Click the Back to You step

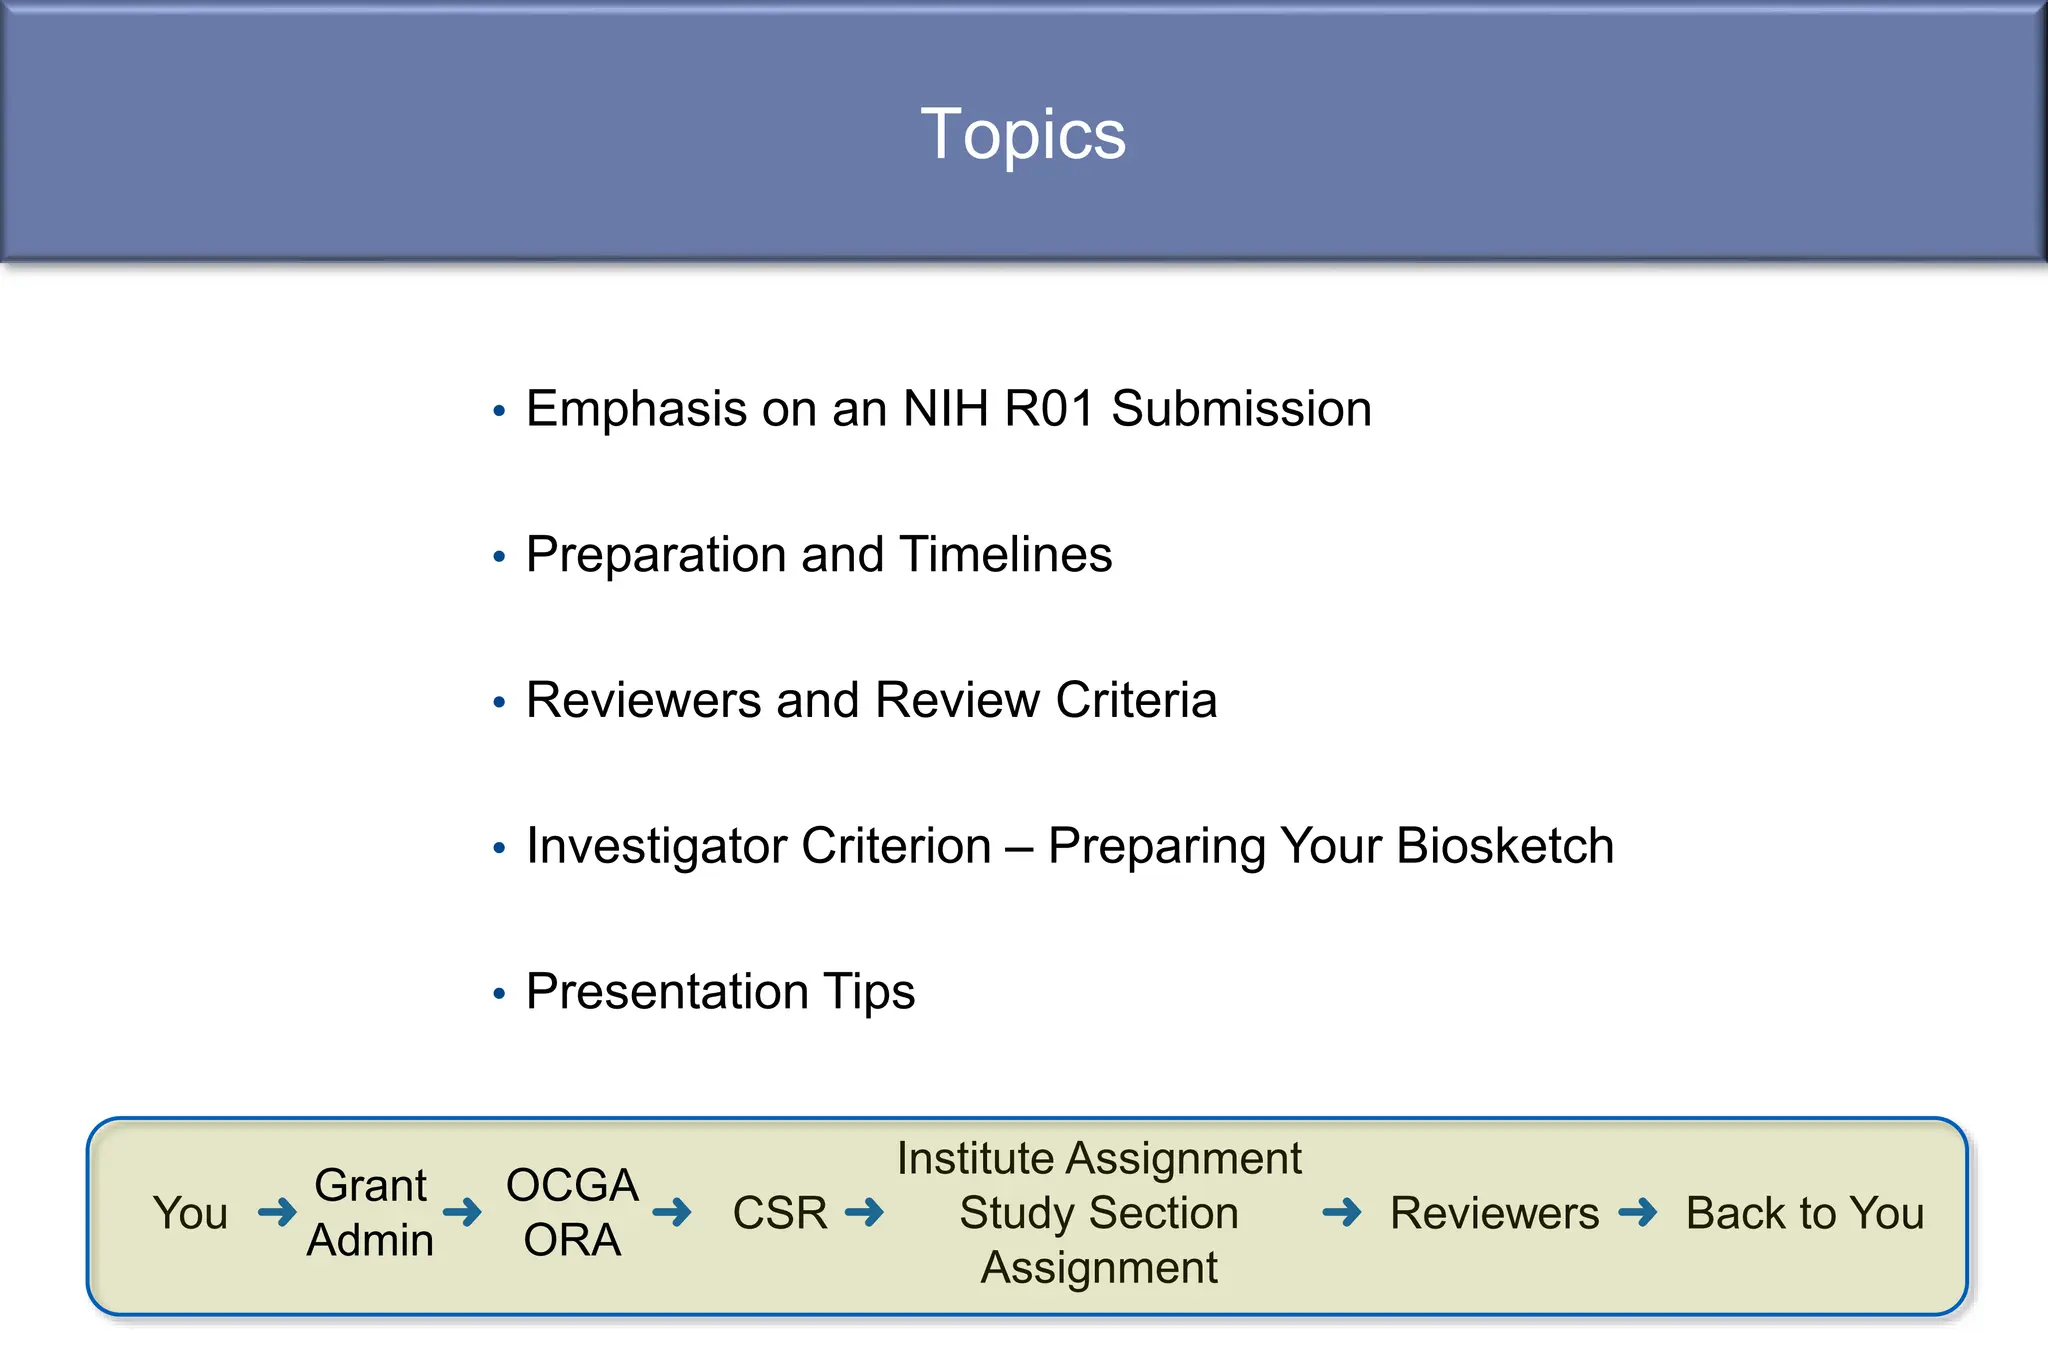1805,1213
